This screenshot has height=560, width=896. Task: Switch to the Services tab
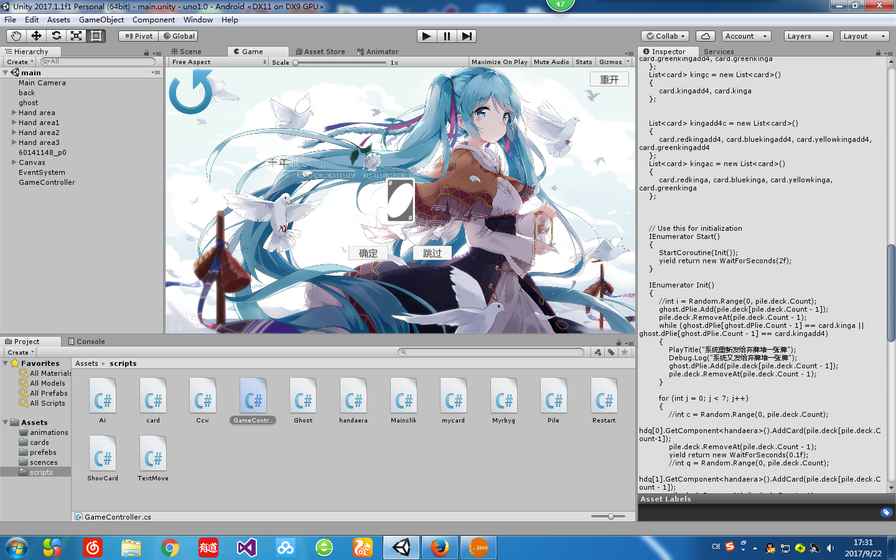(x=719, y=51)
